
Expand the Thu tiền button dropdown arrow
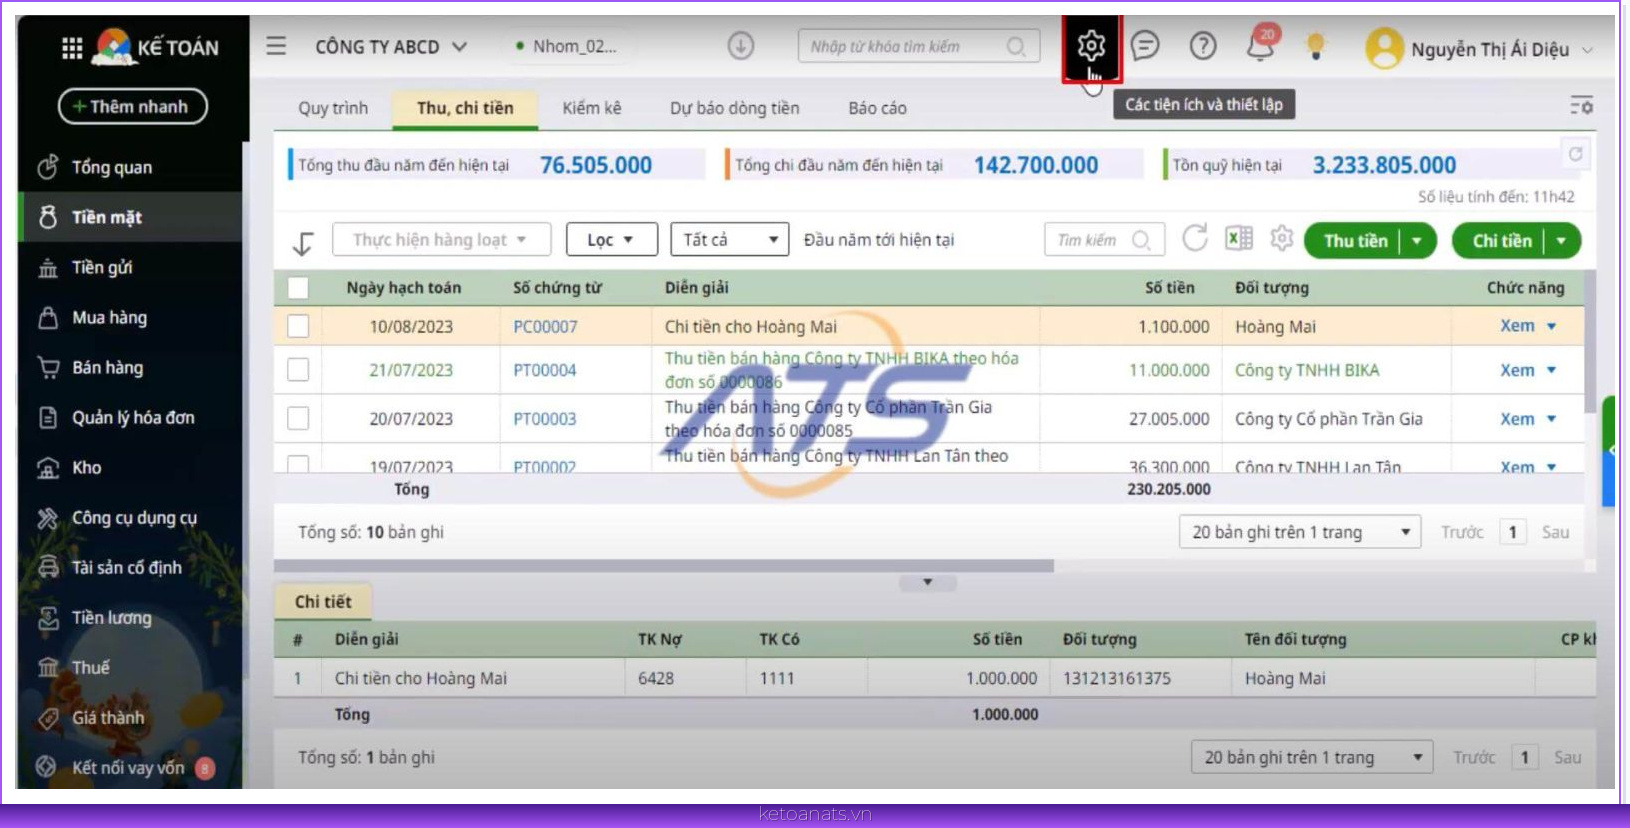(x=1418, y=241)
